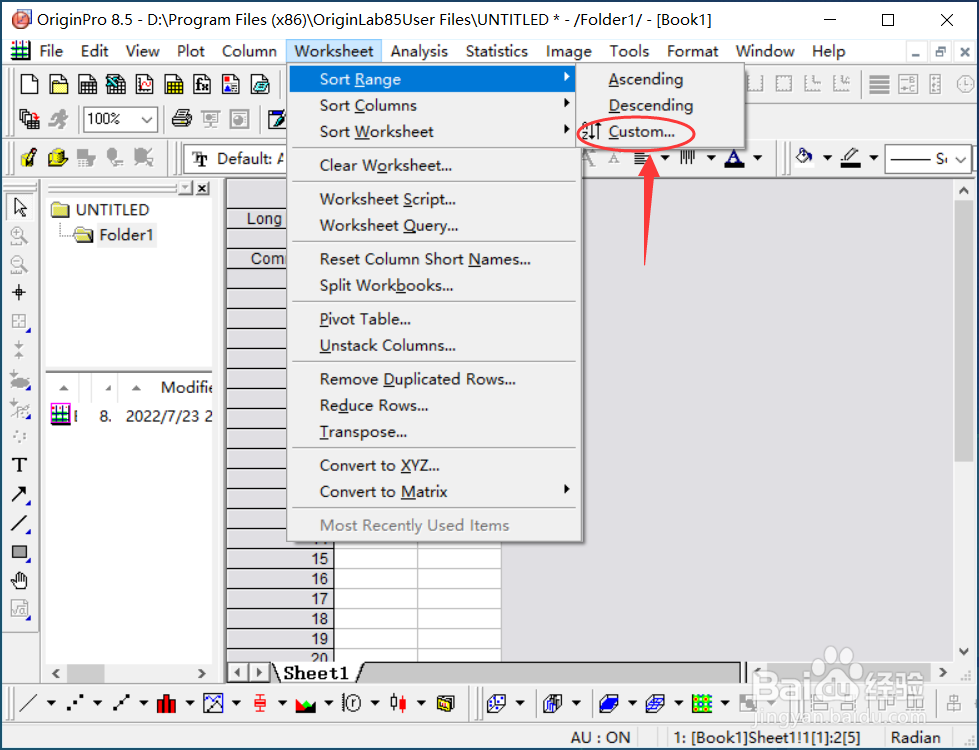Select the Line tool
Screen dimensions: 979x750
[x=19, y=523]
